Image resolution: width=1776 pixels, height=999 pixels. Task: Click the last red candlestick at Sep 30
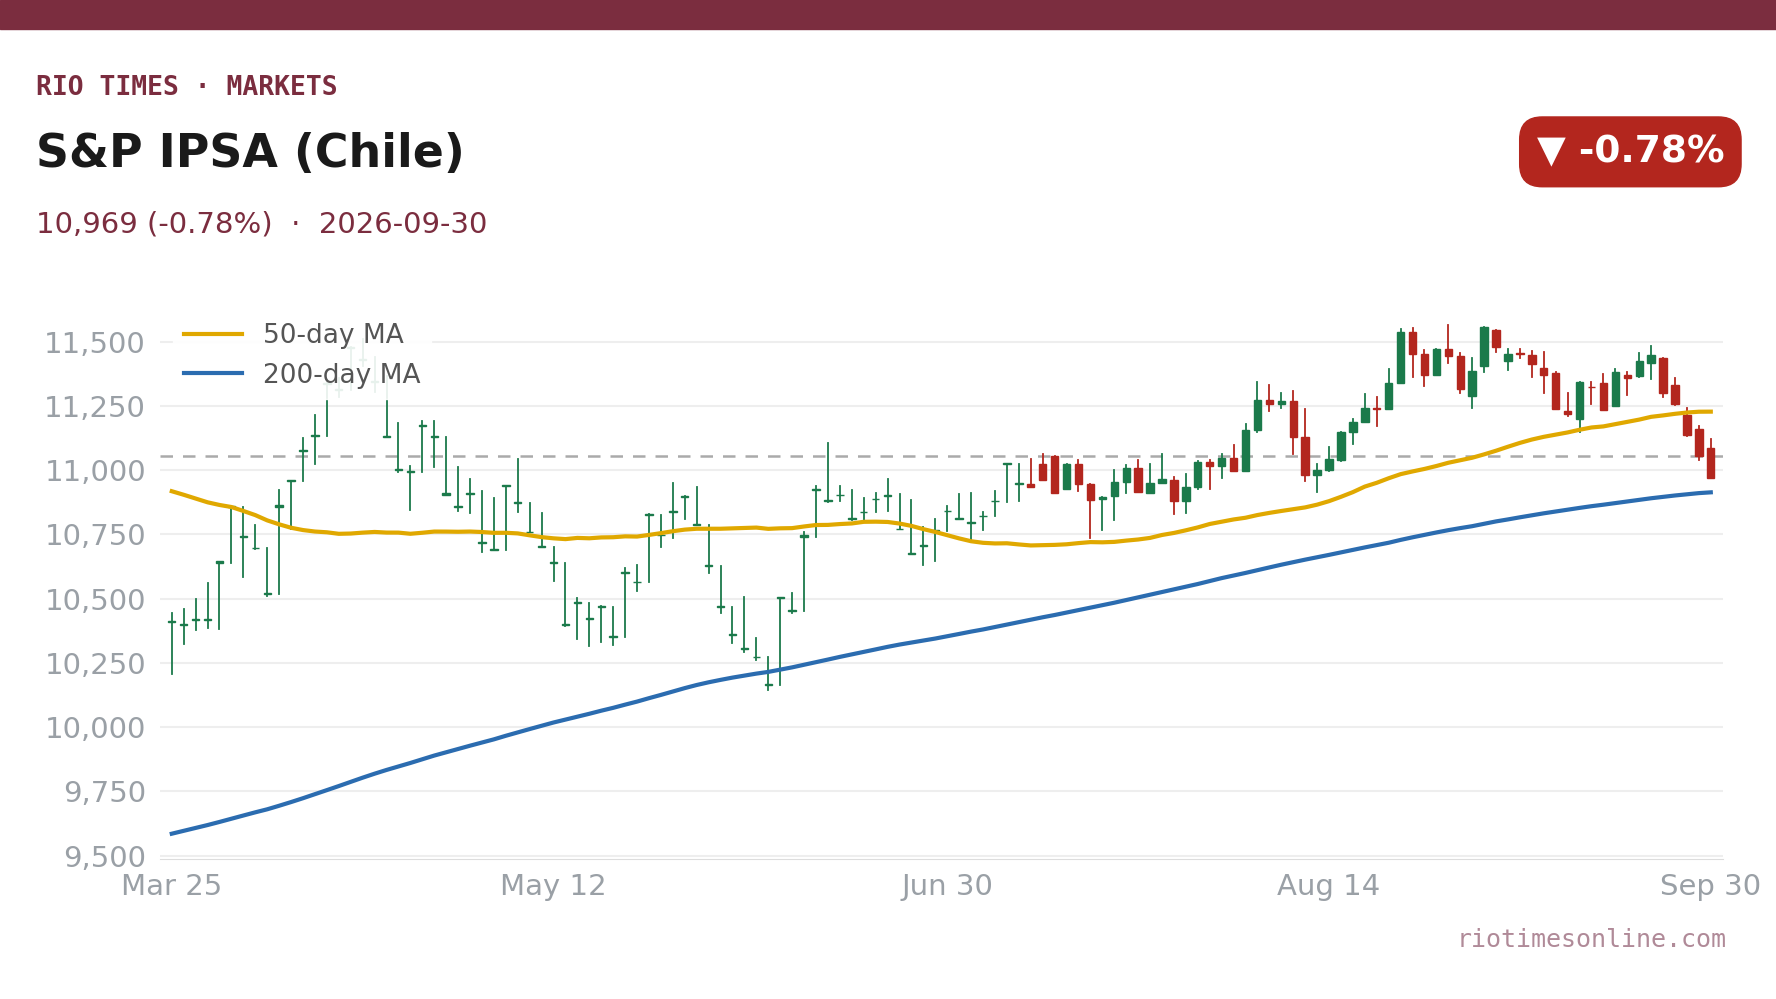(1711, 460)
